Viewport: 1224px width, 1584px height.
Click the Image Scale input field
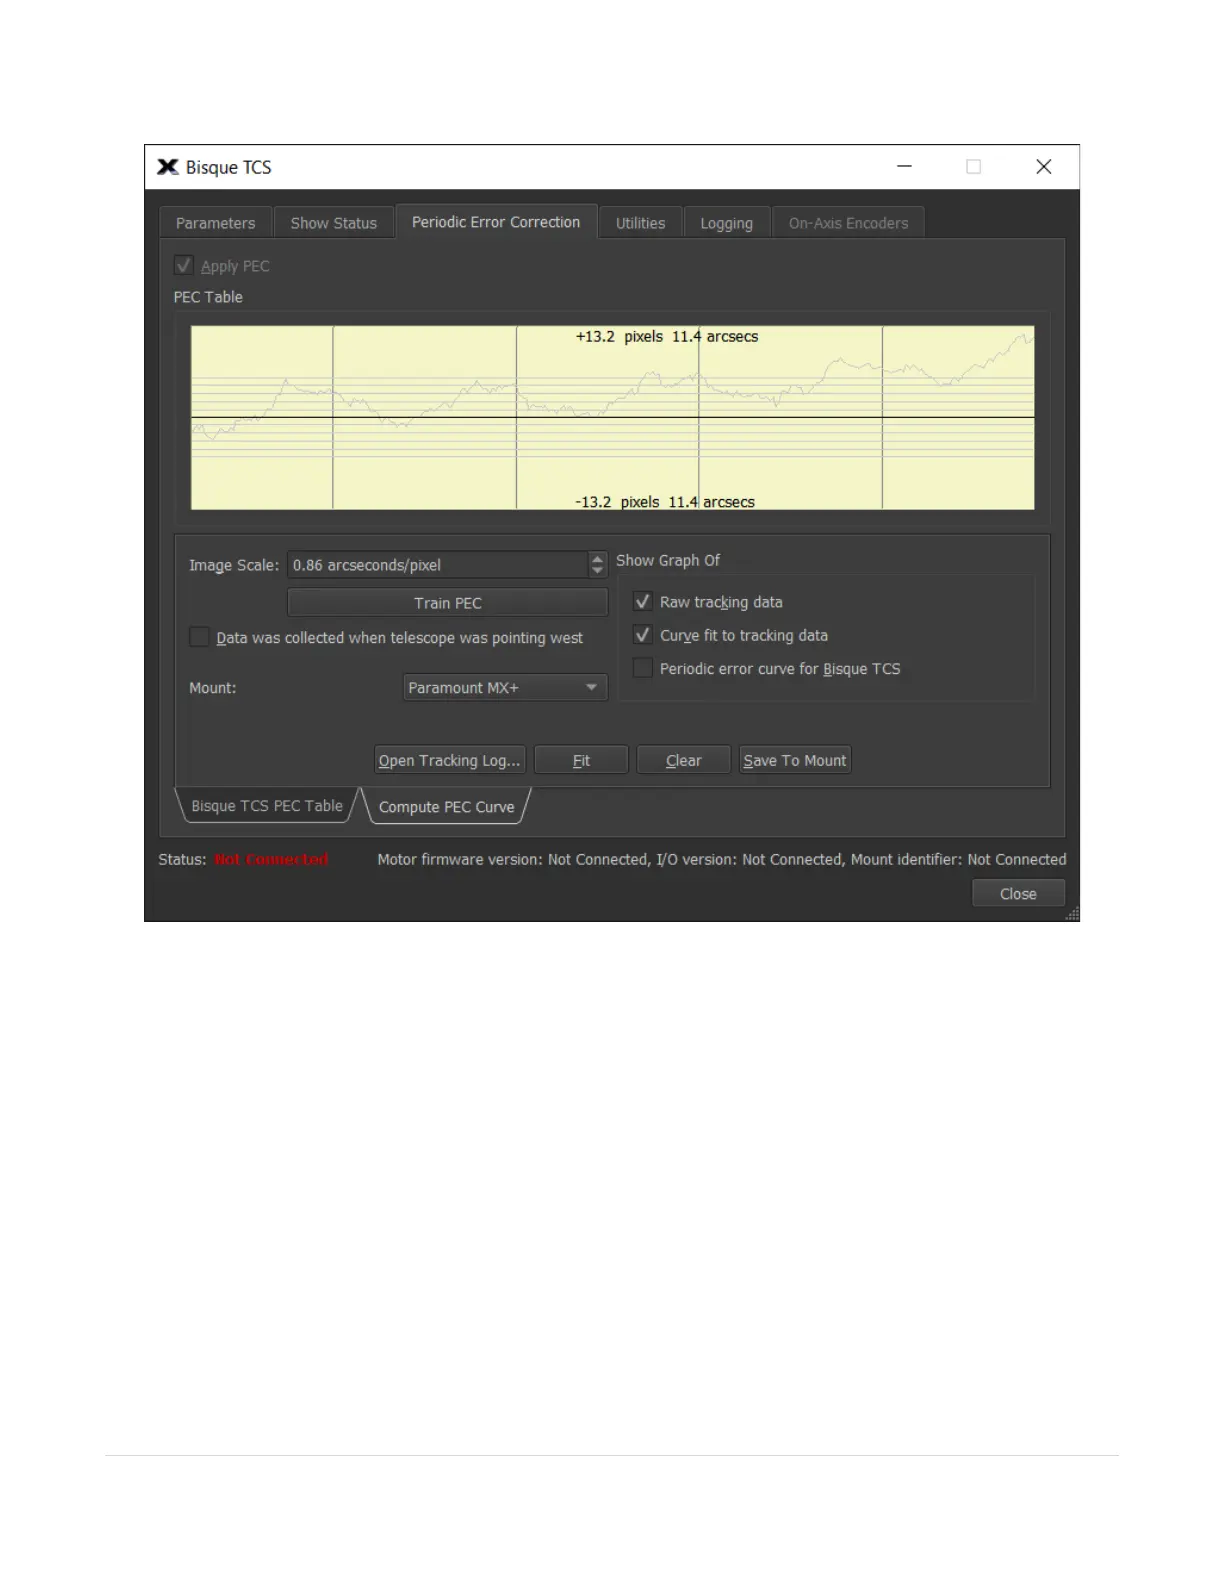437,565
